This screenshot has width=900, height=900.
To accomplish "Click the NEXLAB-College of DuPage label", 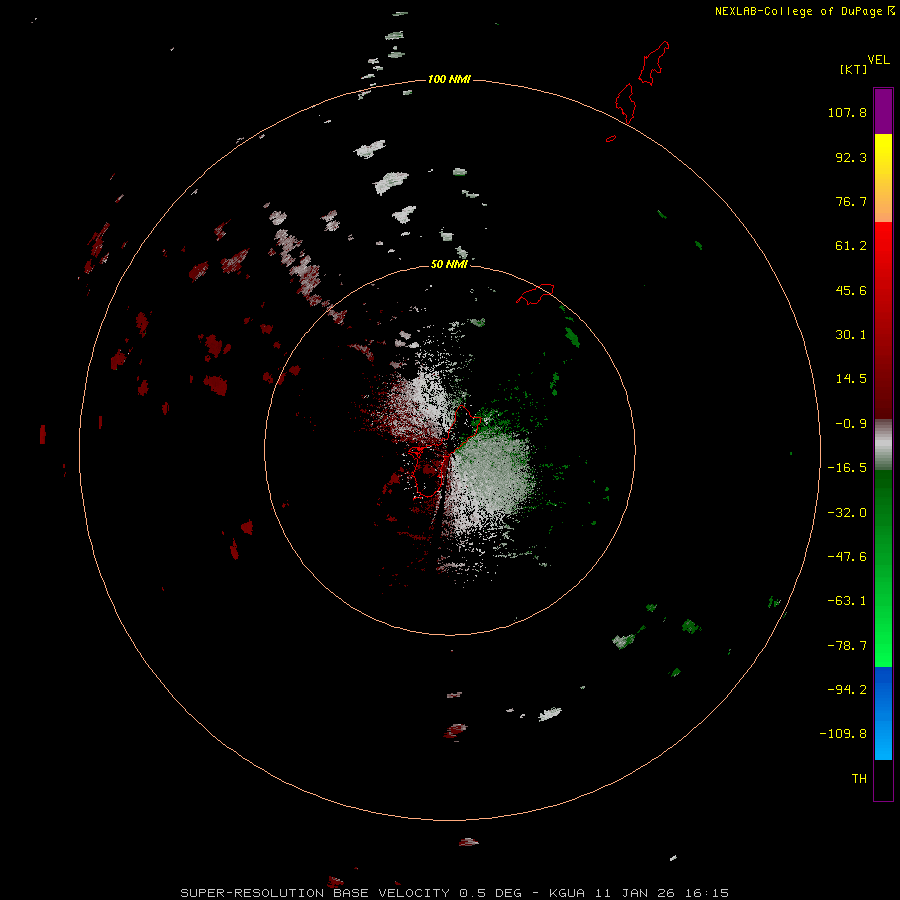I will point(799,11).
